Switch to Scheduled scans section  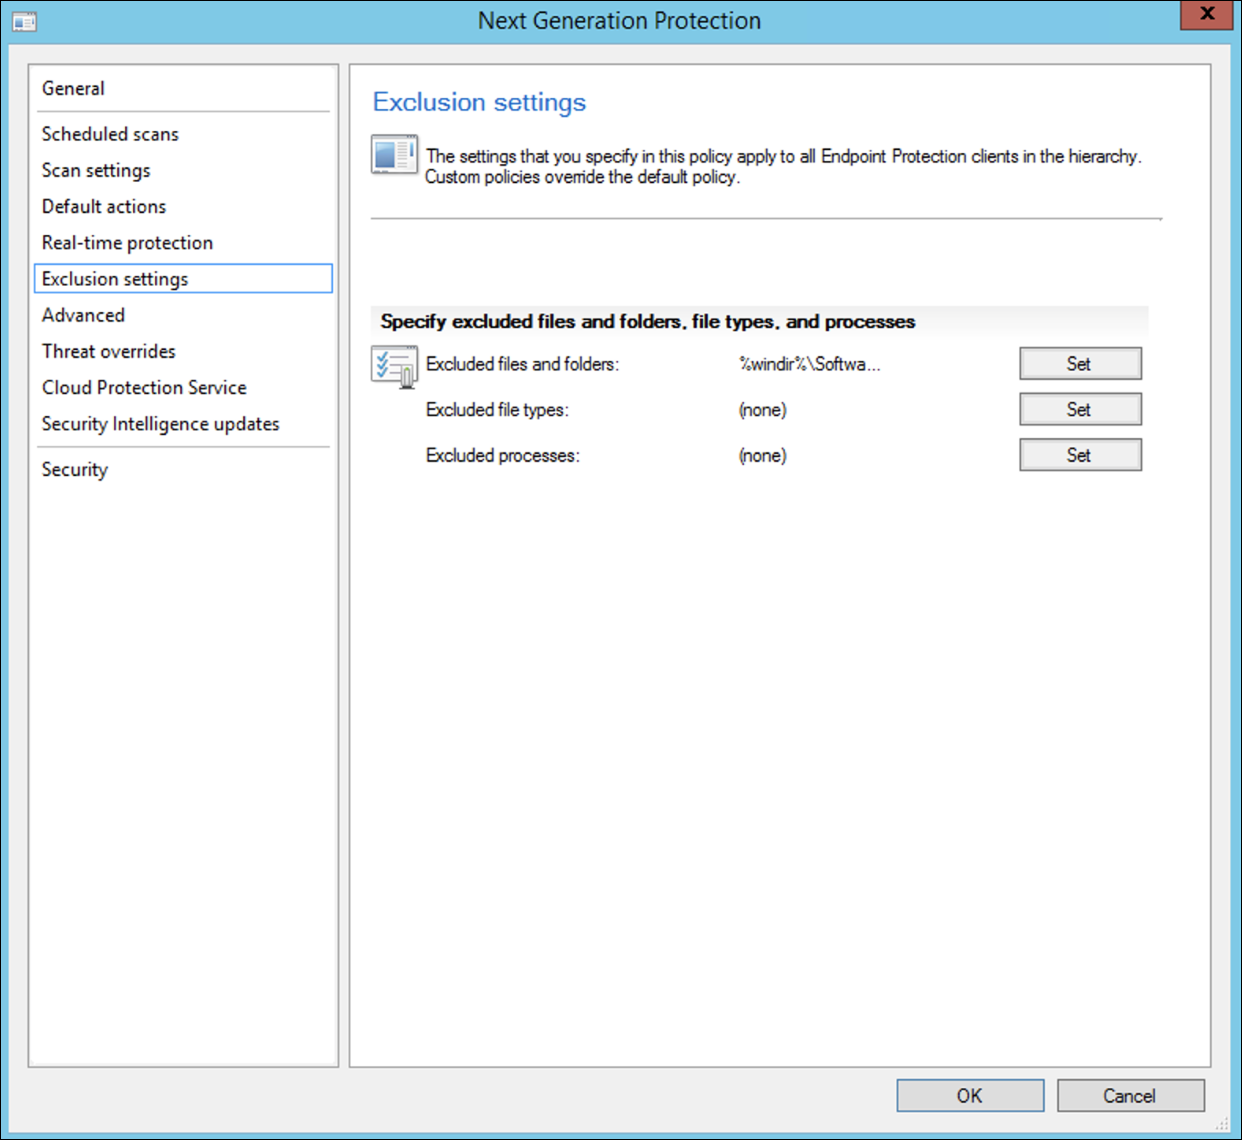pos(110,134)
